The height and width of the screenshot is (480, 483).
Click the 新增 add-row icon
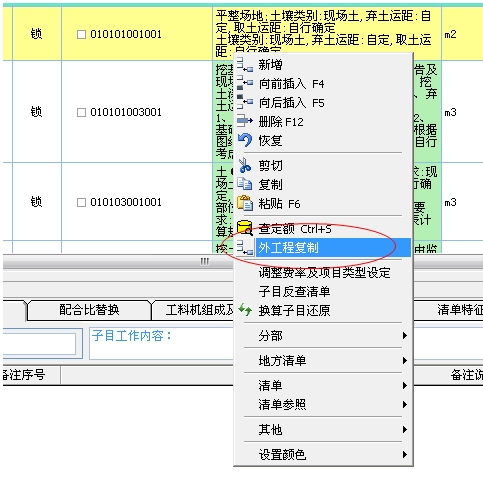click(245, 65)
